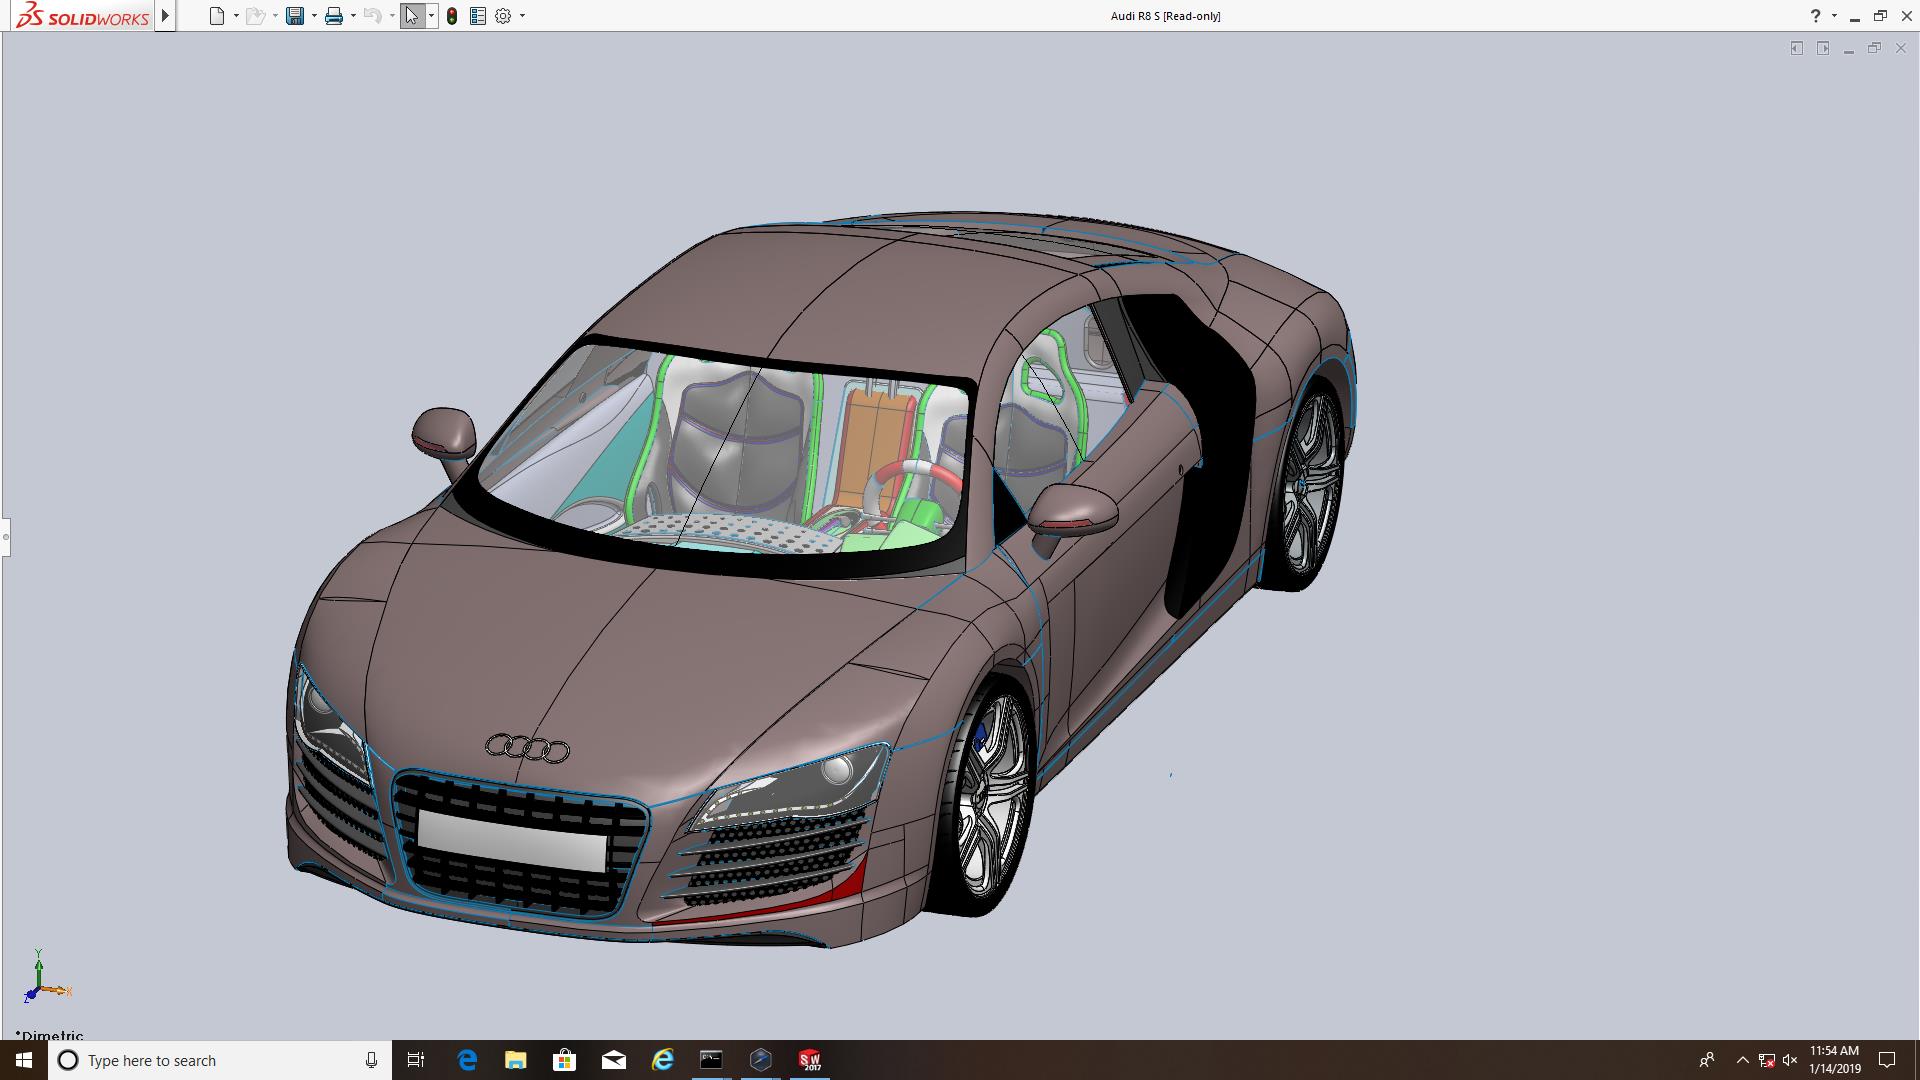Open the Options gear icon
1920x1080 pixels.
[x=503, y=16]
